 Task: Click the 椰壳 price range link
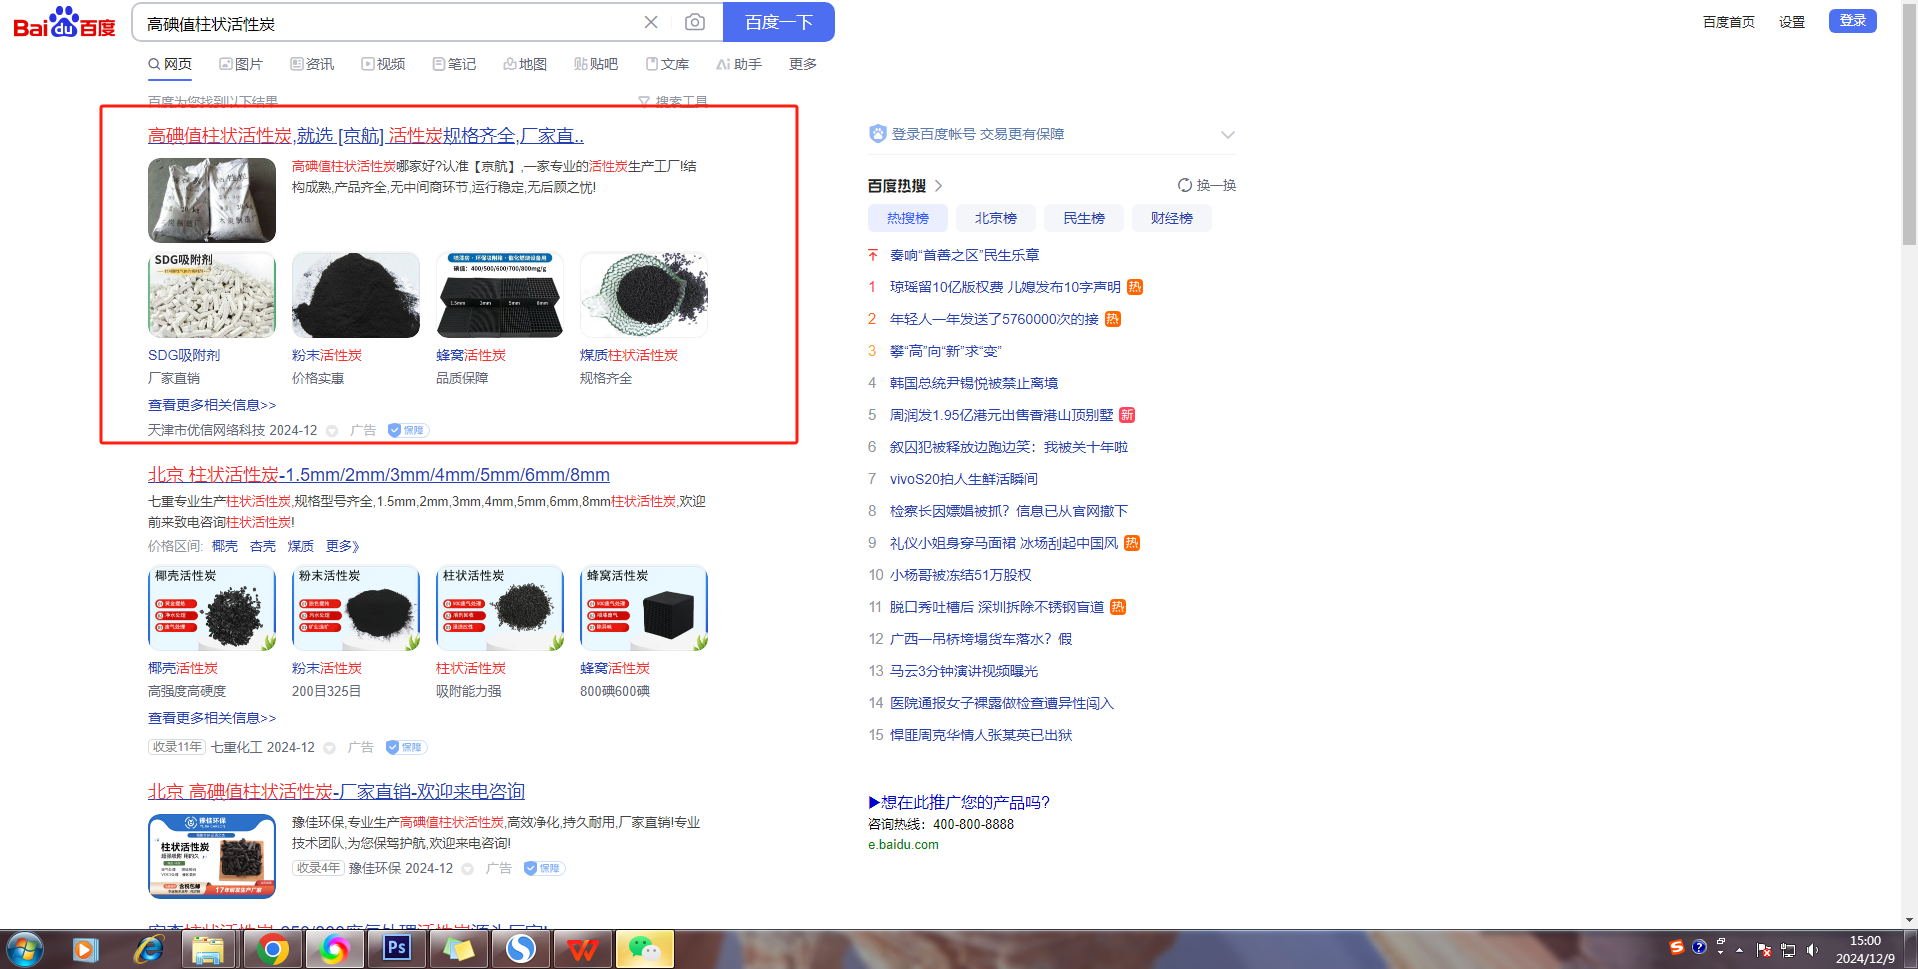tap(225, 546)
